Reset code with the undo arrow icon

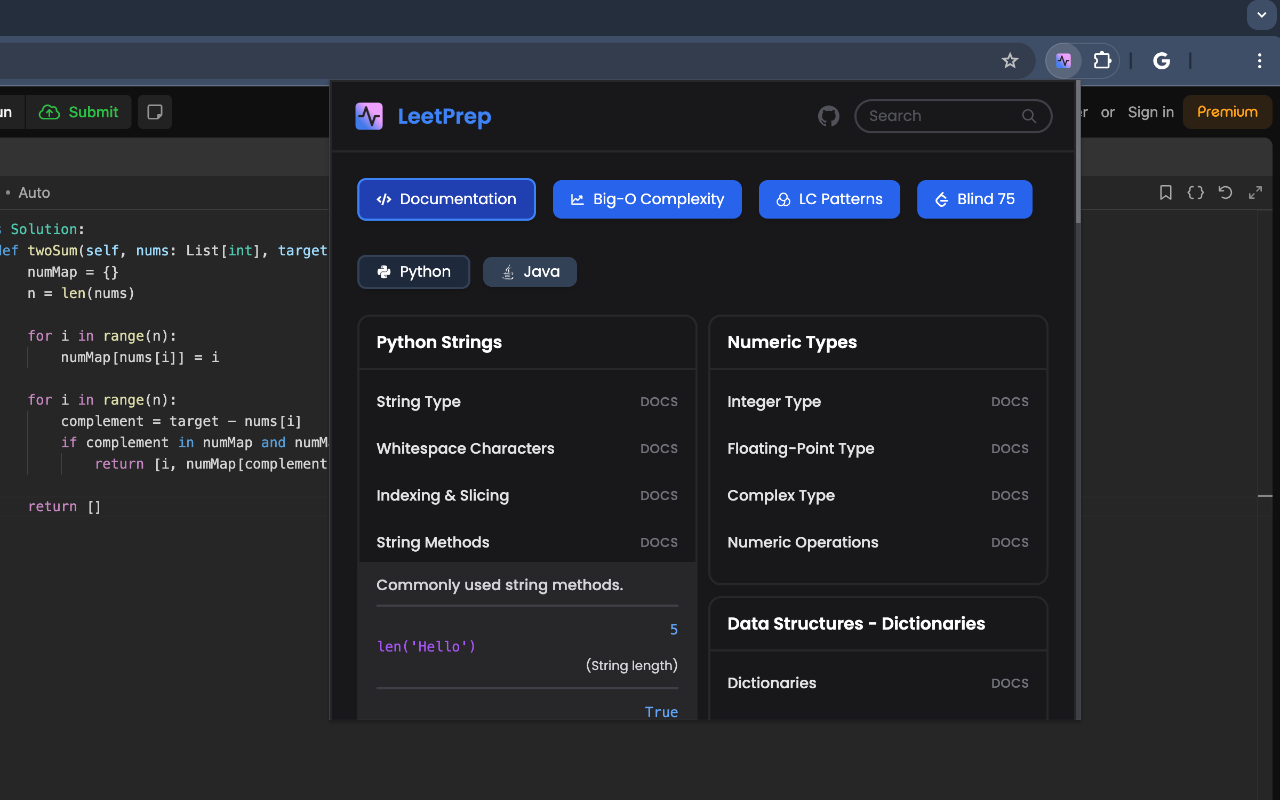pos(1225,193)
